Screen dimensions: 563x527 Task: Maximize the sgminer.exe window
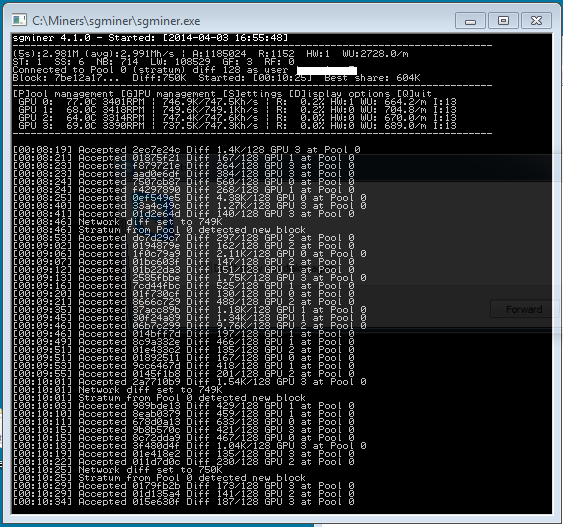(x=503, y=21)
